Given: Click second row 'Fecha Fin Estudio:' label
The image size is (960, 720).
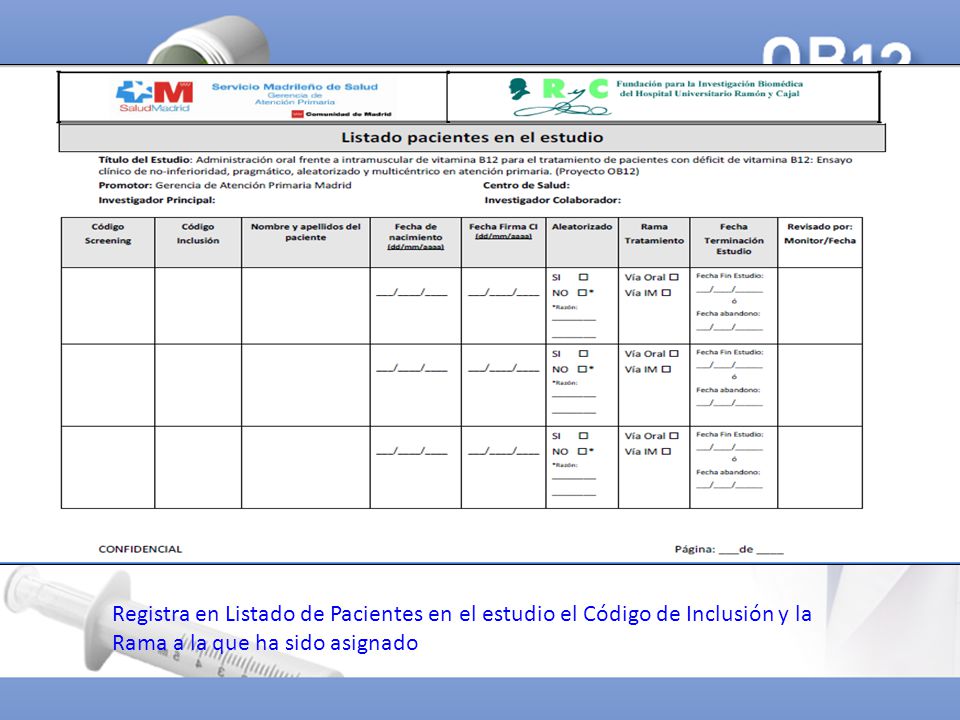Looking at the screenshot, I should coord(729,353).
